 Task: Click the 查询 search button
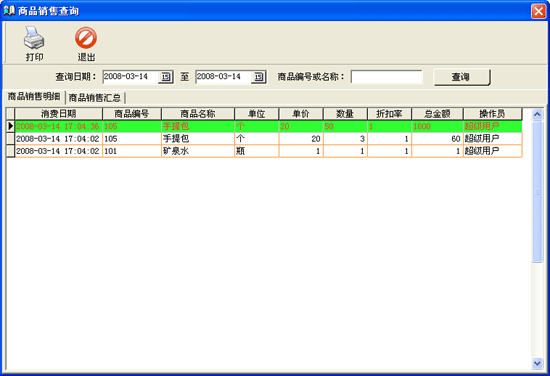point(462,77)
